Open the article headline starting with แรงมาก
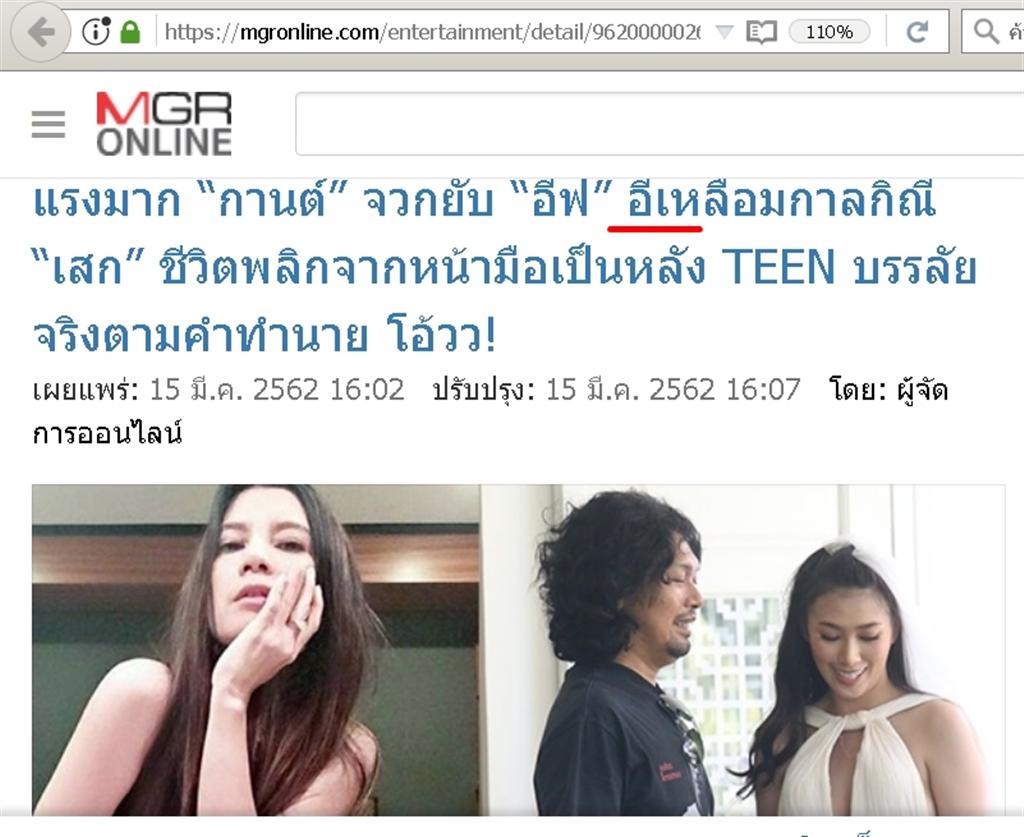The height and width of the screenshot is (837, 1024). point(505,269)
